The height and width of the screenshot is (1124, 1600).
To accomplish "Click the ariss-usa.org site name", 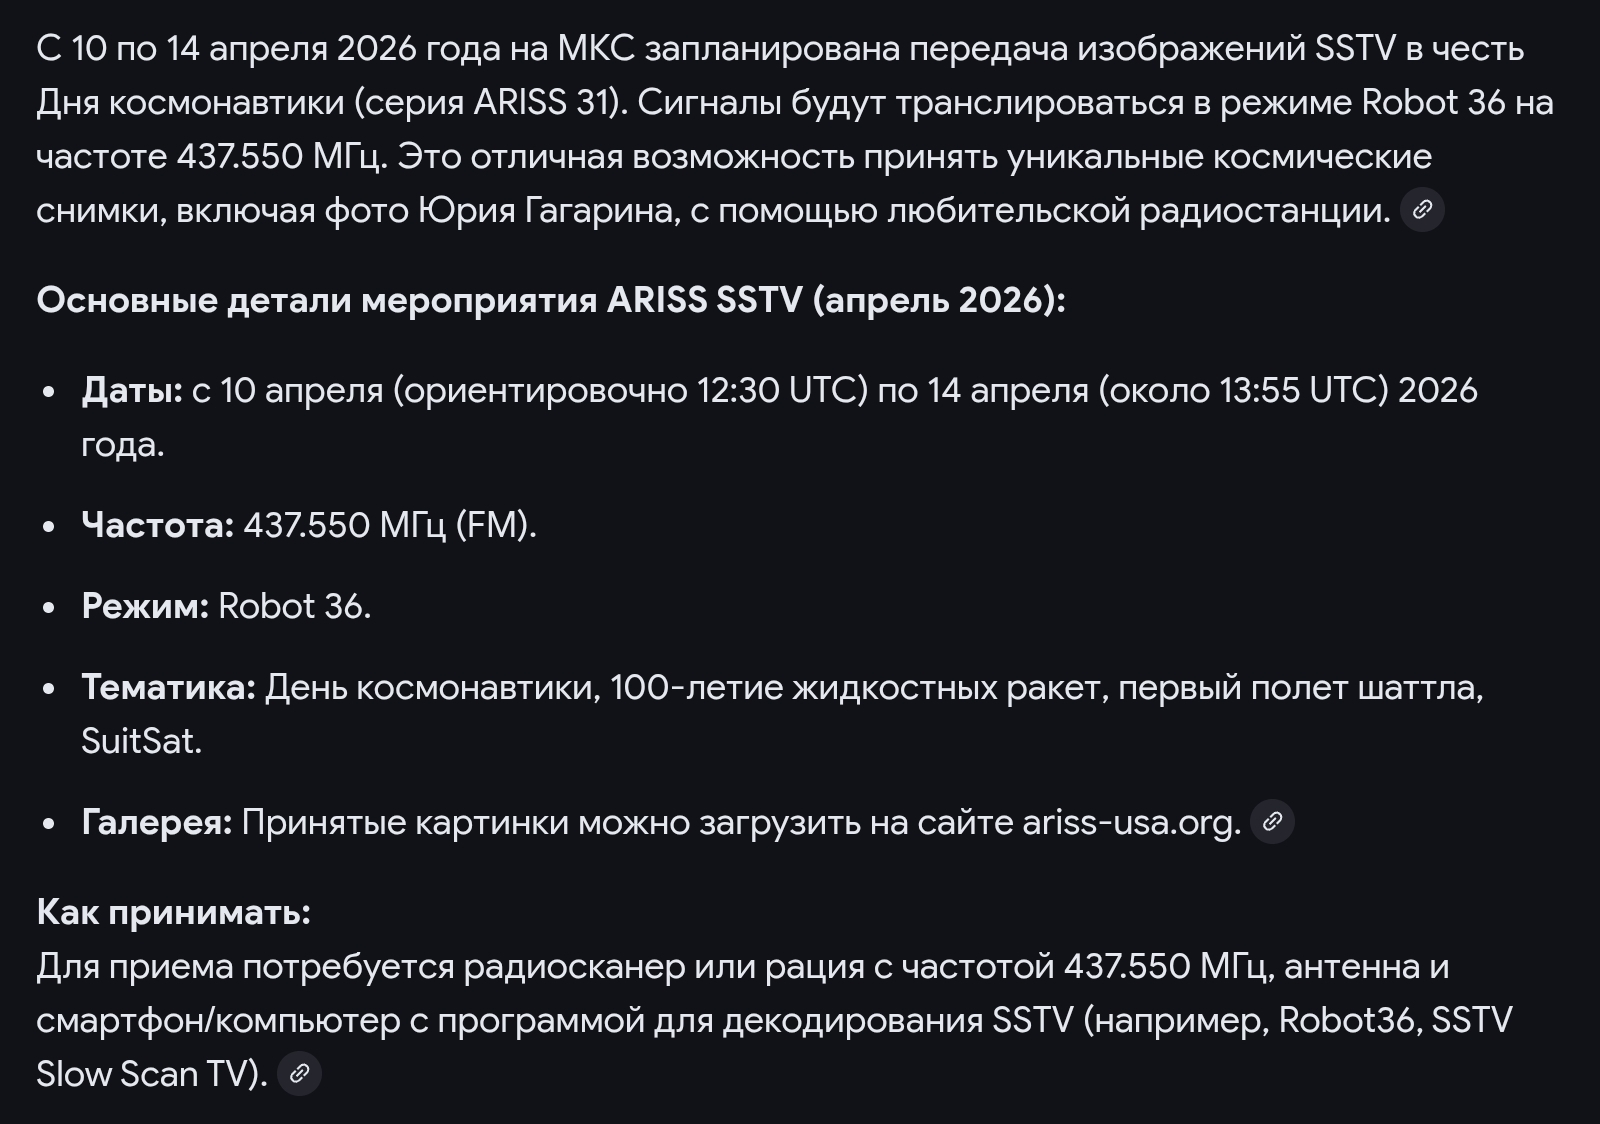I will 1130,822.
